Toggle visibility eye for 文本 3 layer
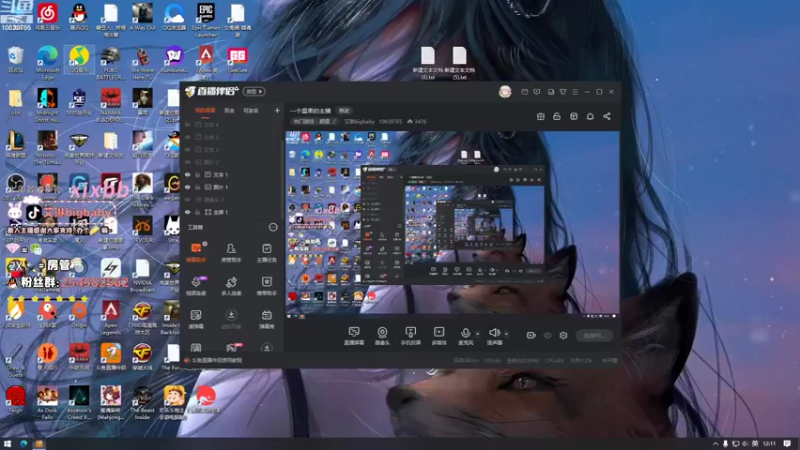Viewport: 800px width, 450px height. 188,137
